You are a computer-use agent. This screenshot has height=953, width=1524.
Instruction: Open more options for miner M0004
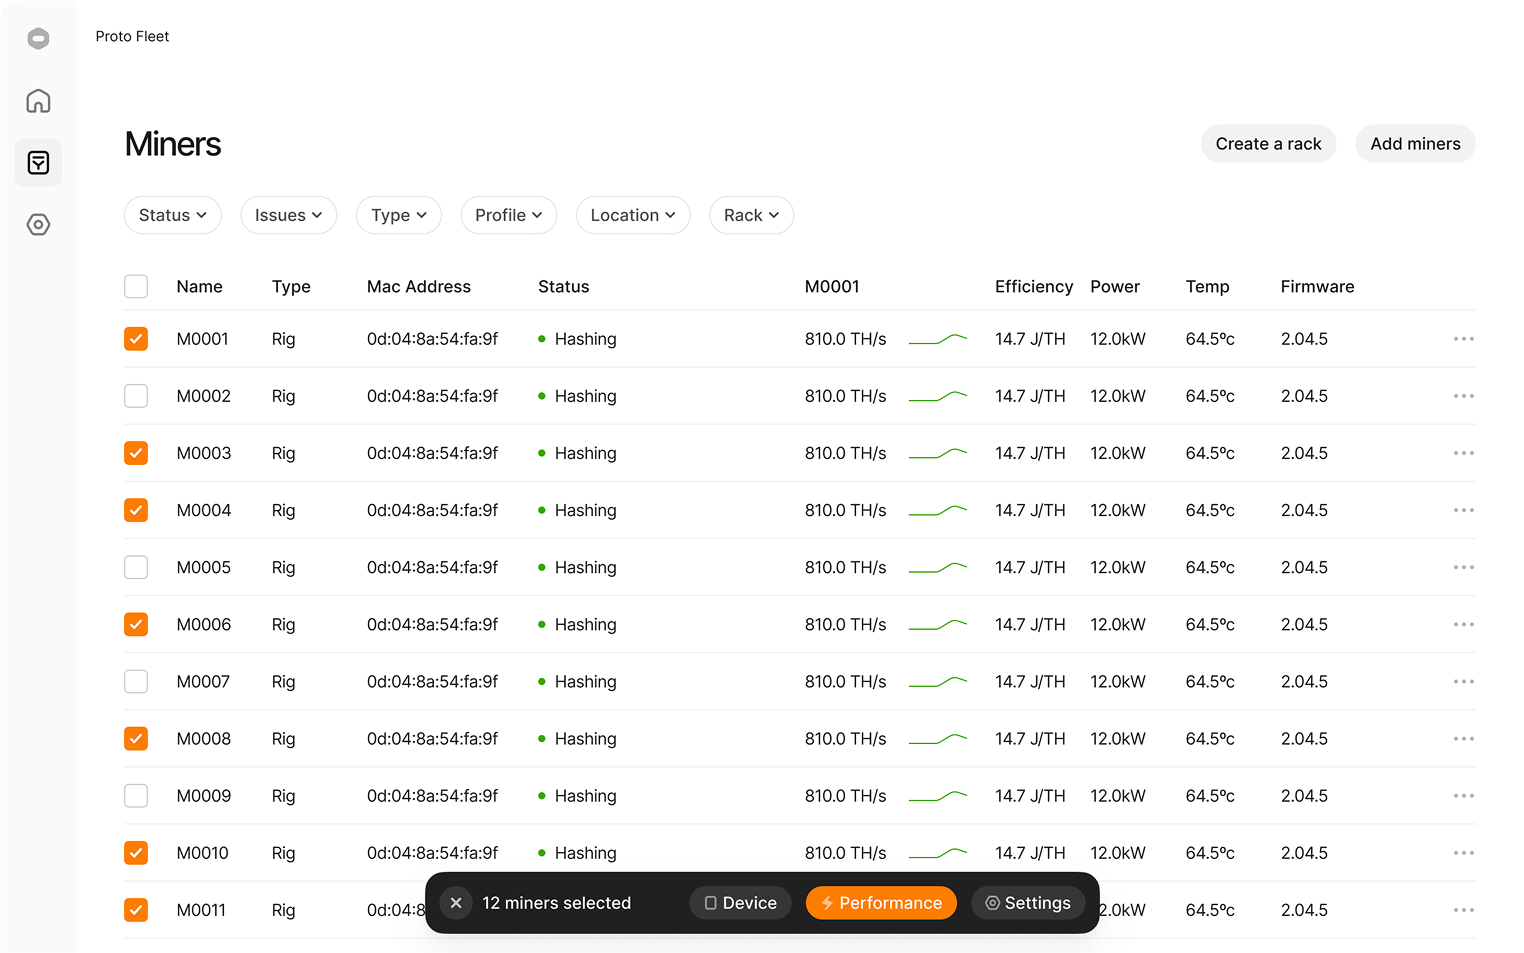[1464, 510]
